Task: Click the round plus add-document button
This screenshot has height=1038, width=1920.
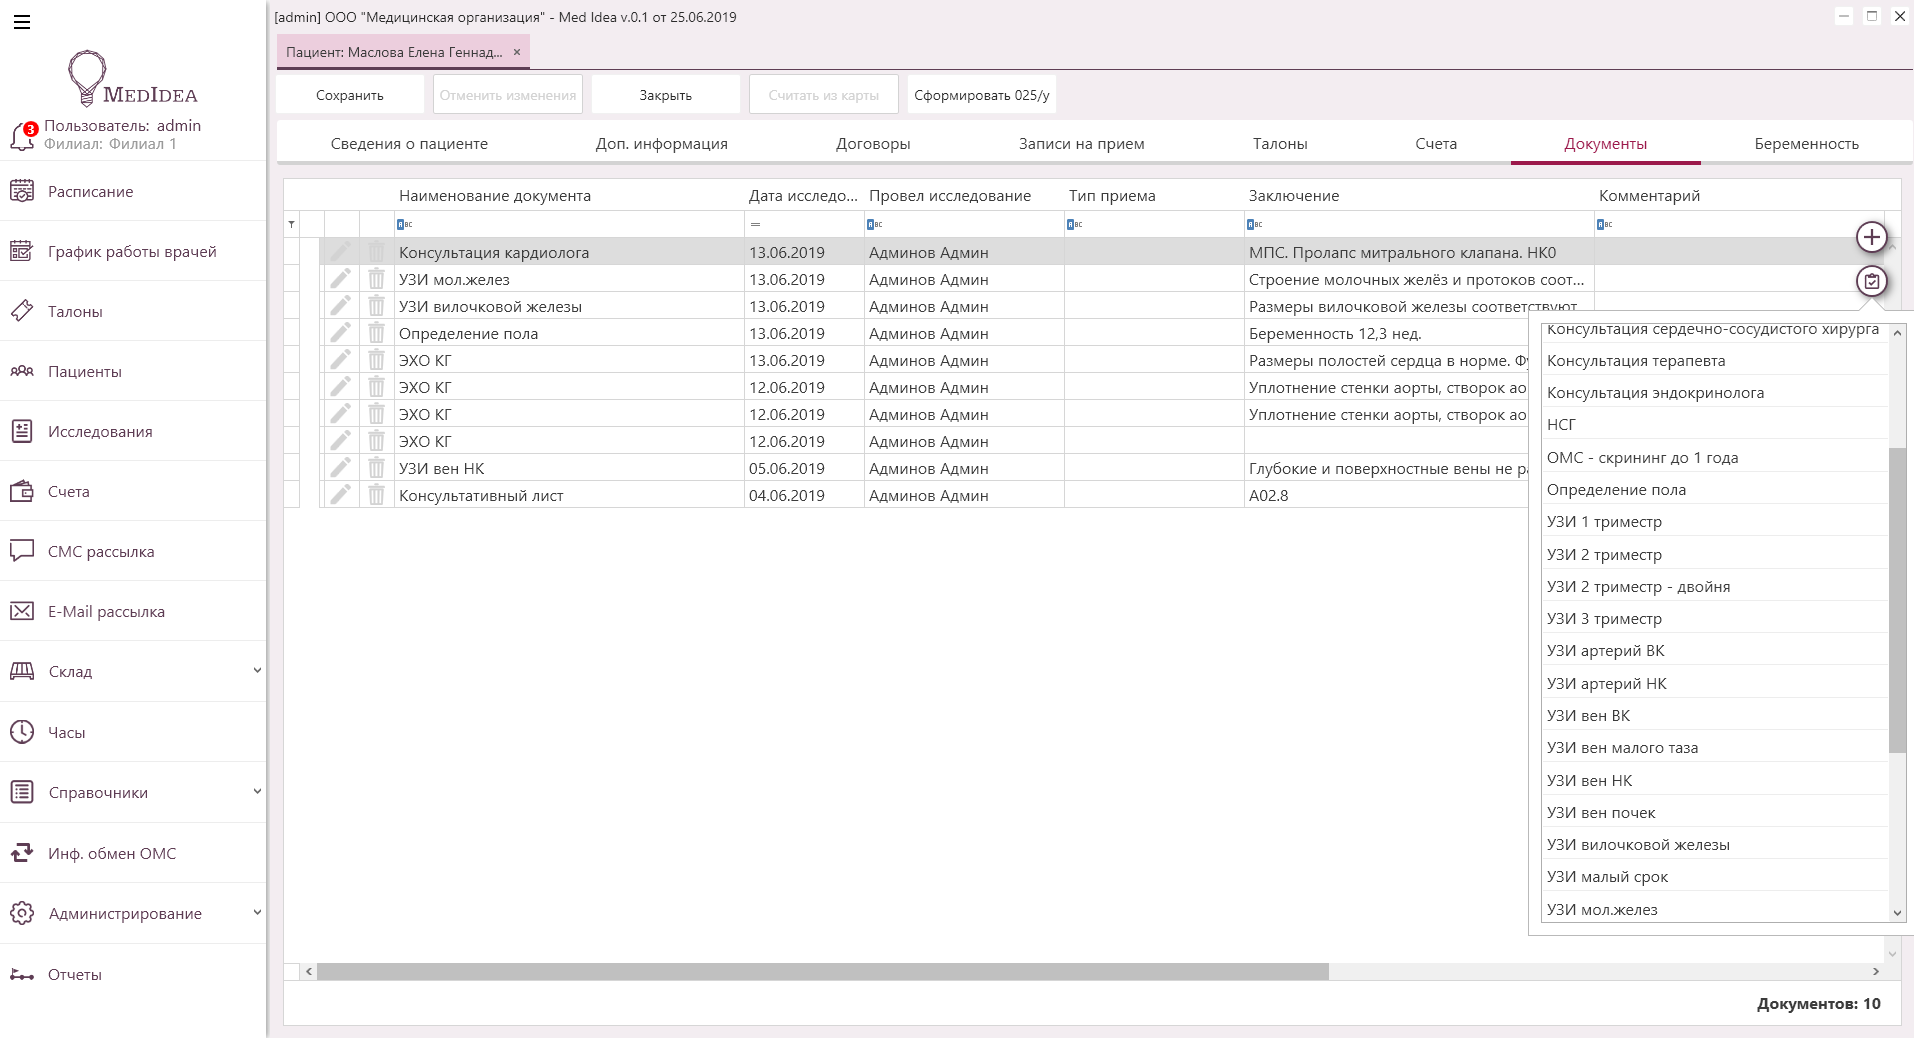Action: click(x=1871, y=238)
